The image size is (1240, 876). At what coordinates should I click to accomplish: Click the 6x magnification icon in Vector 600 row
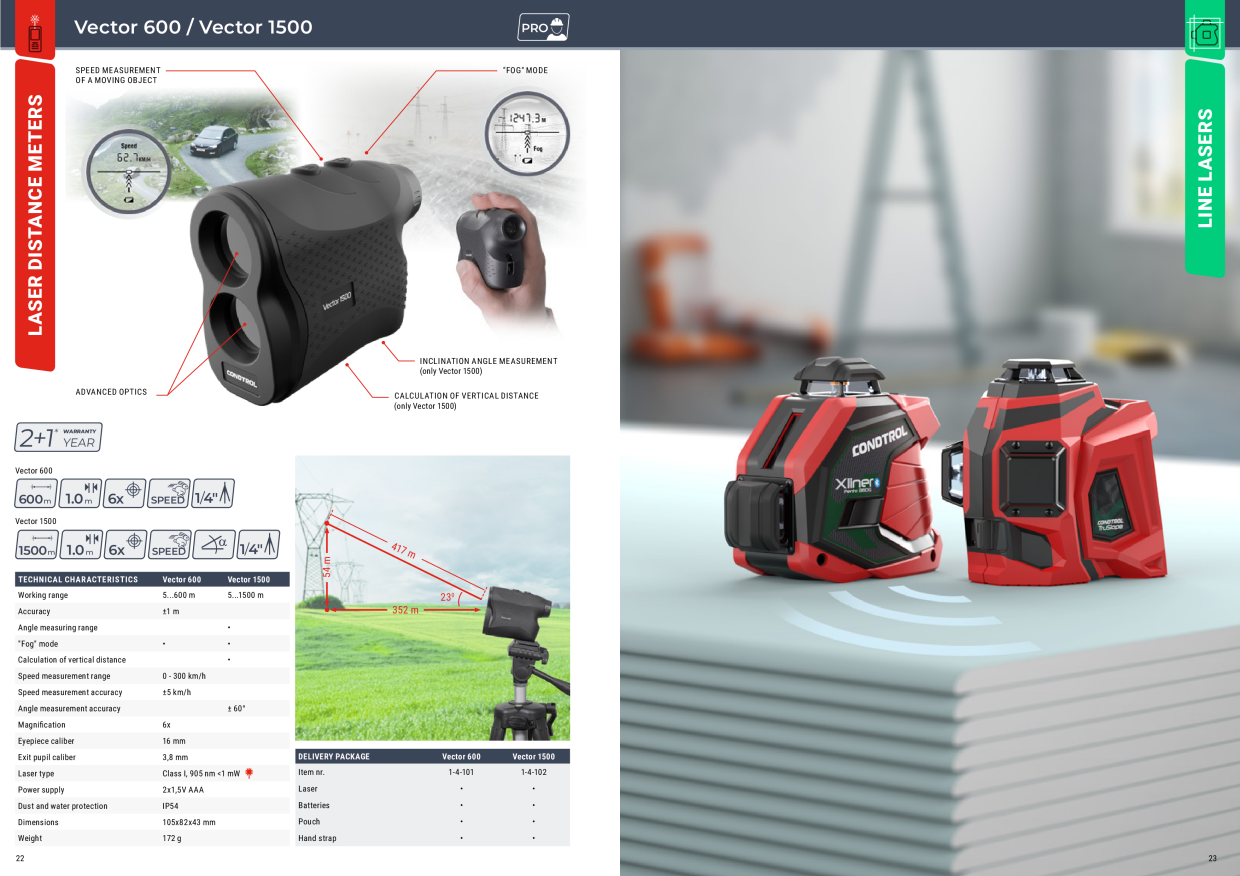[125, 494]
